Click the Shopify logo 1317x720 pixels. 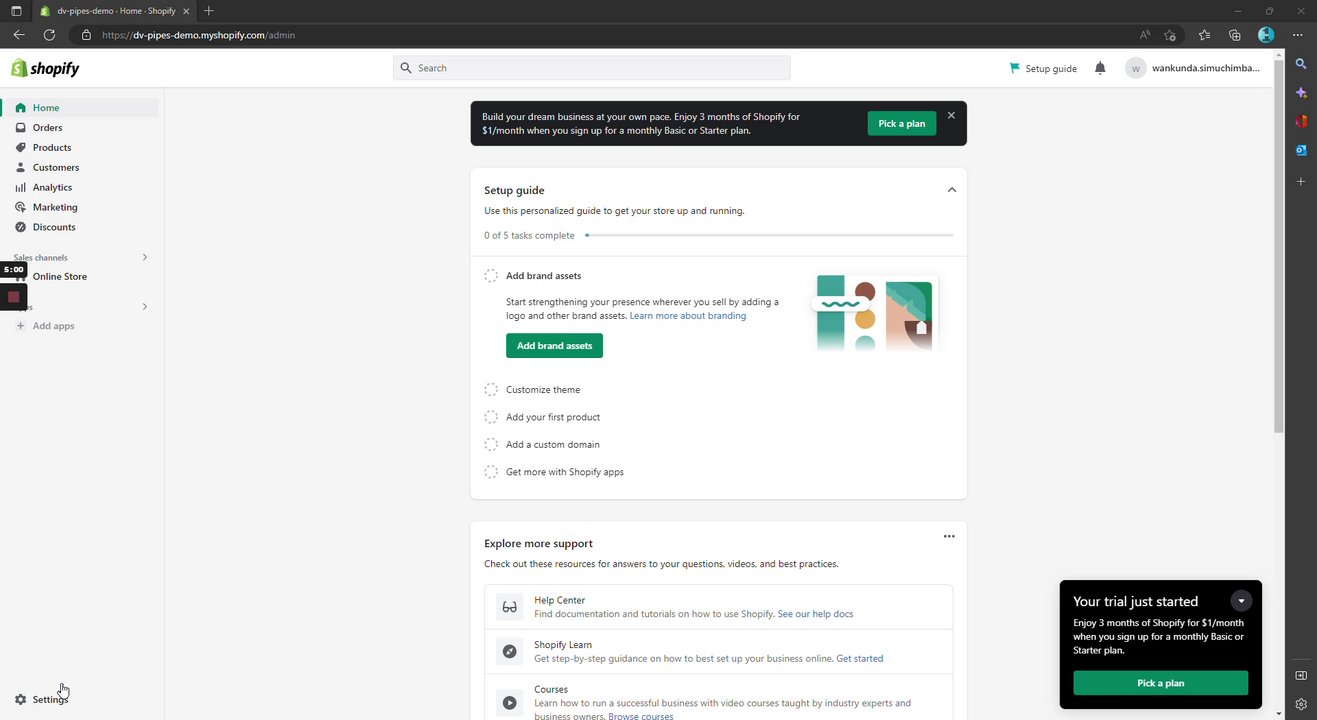[45, 68]
